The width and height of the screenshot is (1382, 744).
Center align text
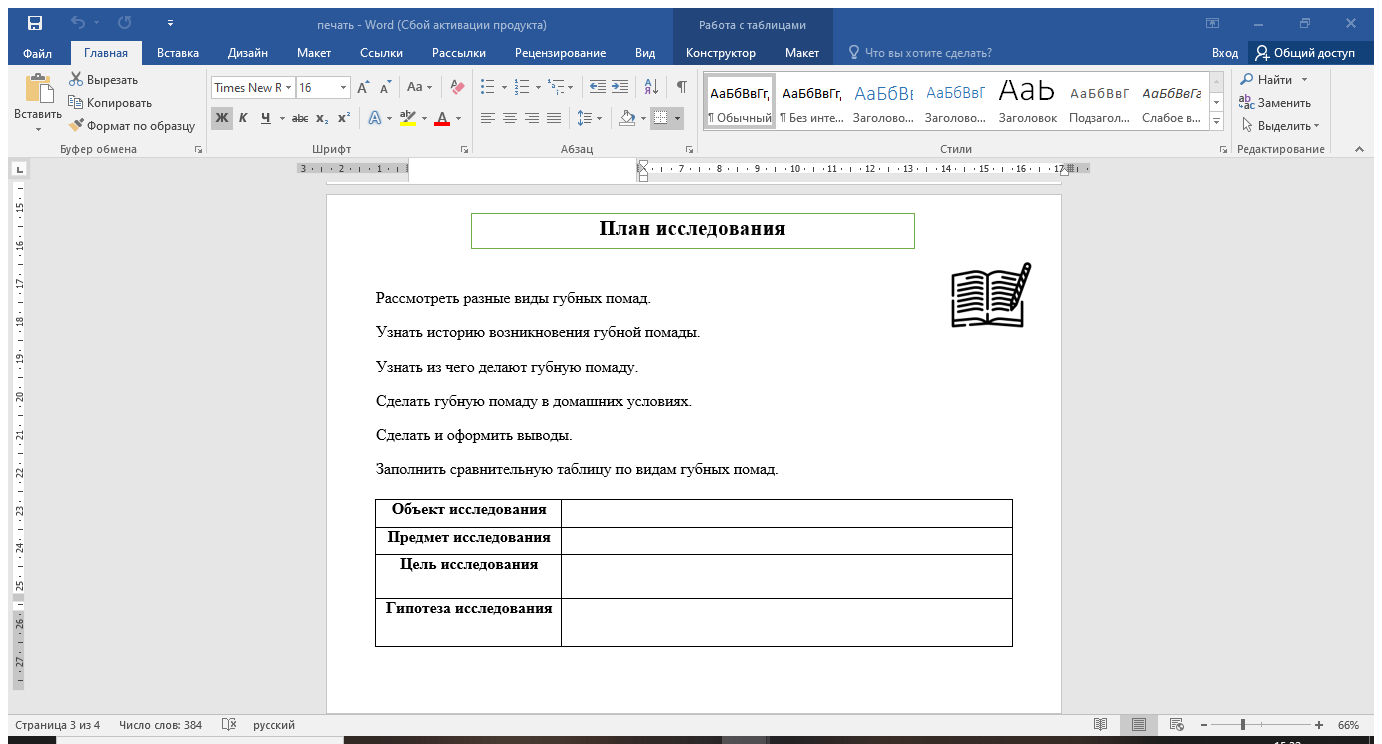click(x=510, y=118)
